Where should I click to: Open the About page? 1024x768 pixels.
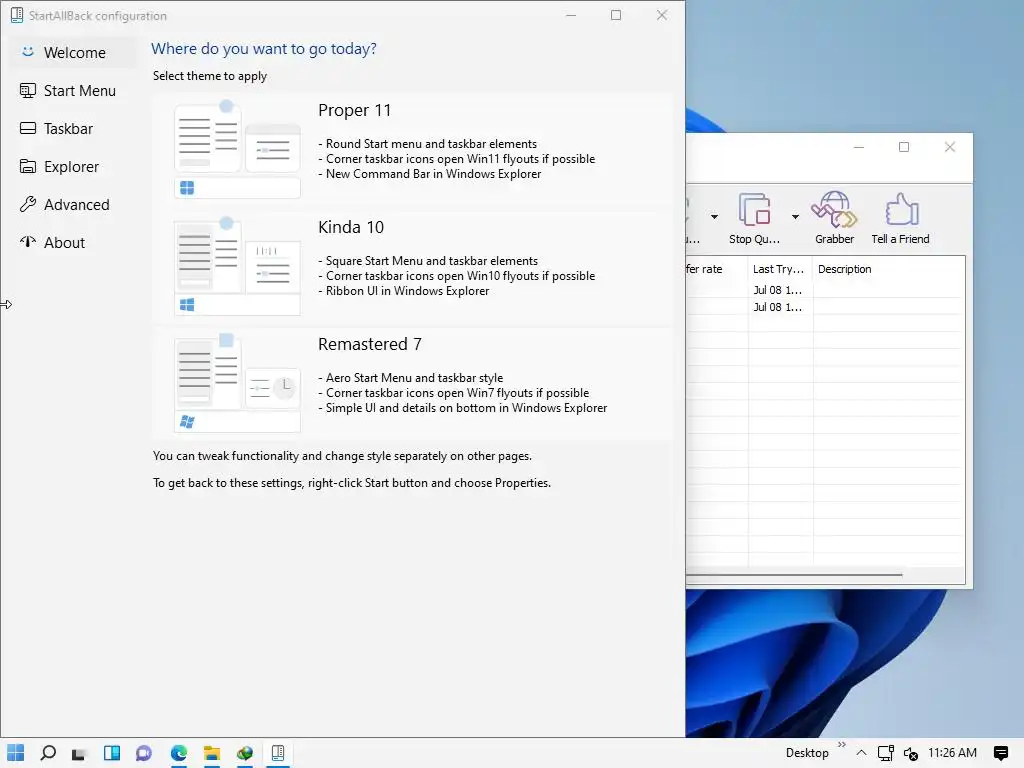point(72,242)
